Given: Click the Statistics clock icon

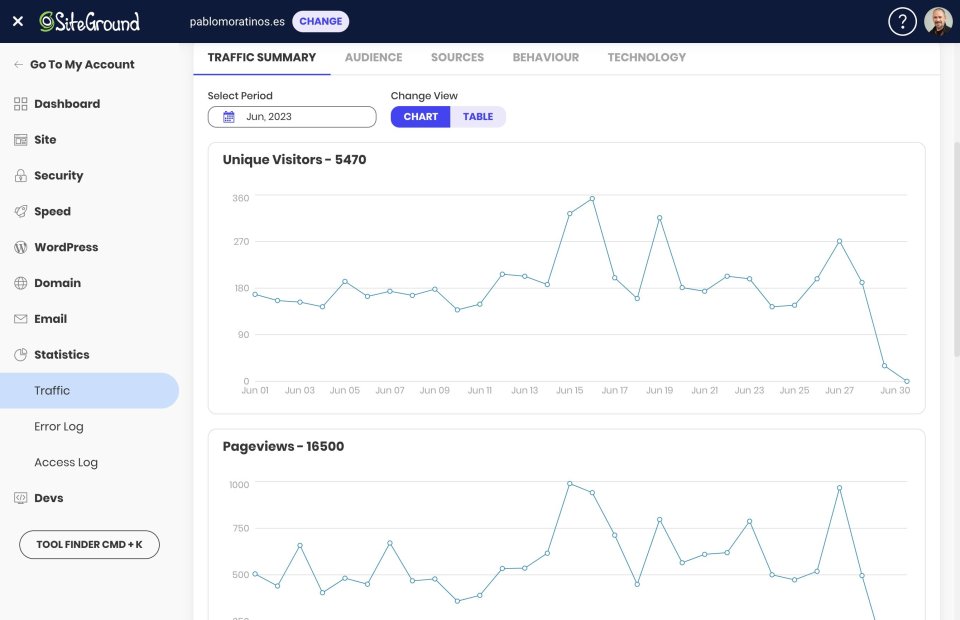Looking at the screenshot, I should pos(21,354).
